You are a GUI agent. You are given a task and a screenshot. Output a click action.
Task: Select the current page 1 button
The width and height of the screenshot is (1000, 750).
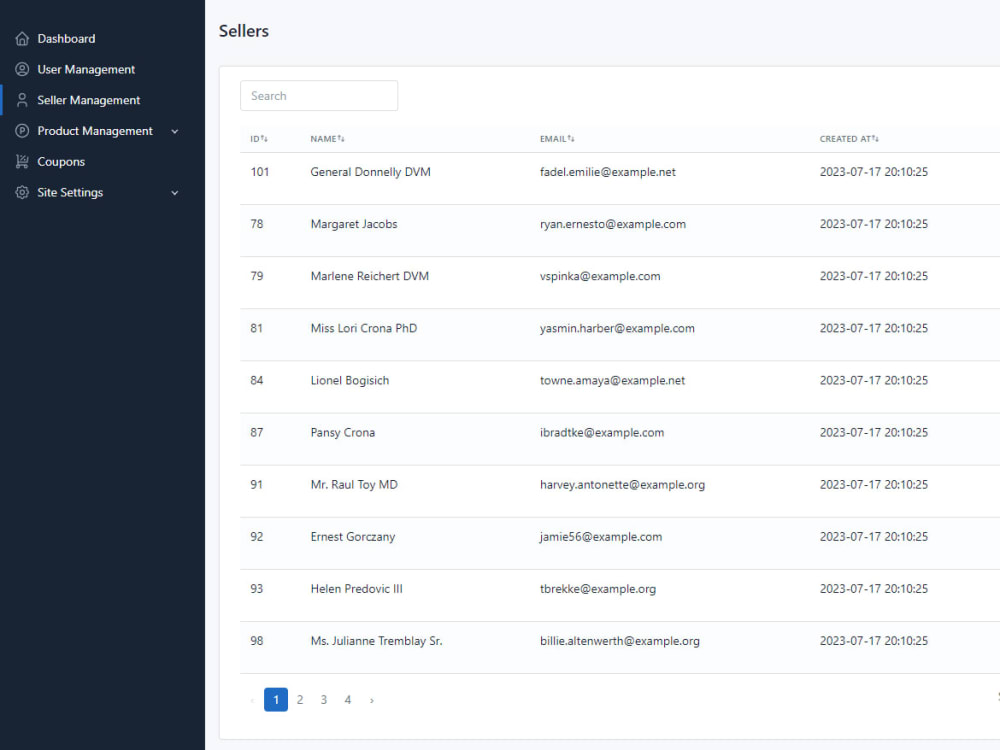pos(276,700)
